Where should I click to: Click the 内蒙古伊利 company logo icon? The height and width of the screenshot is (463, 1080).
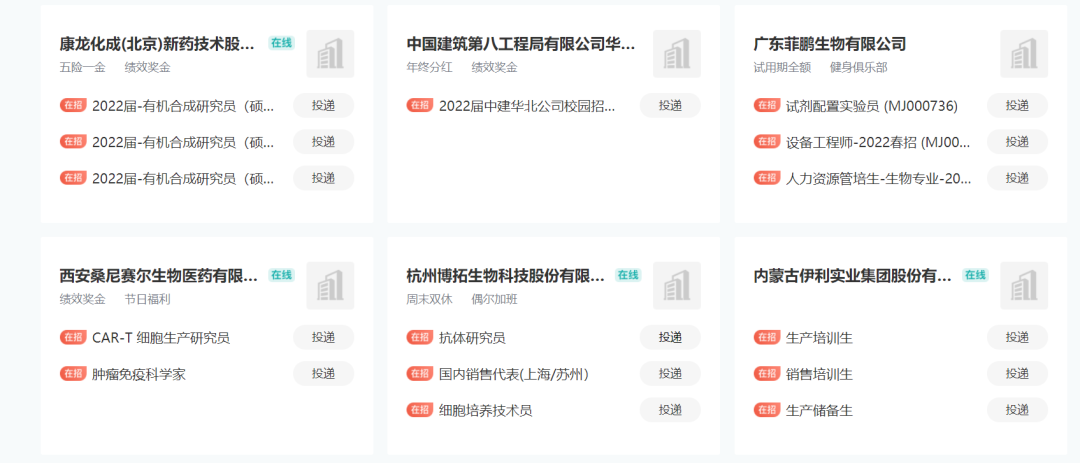[1024, 286]
